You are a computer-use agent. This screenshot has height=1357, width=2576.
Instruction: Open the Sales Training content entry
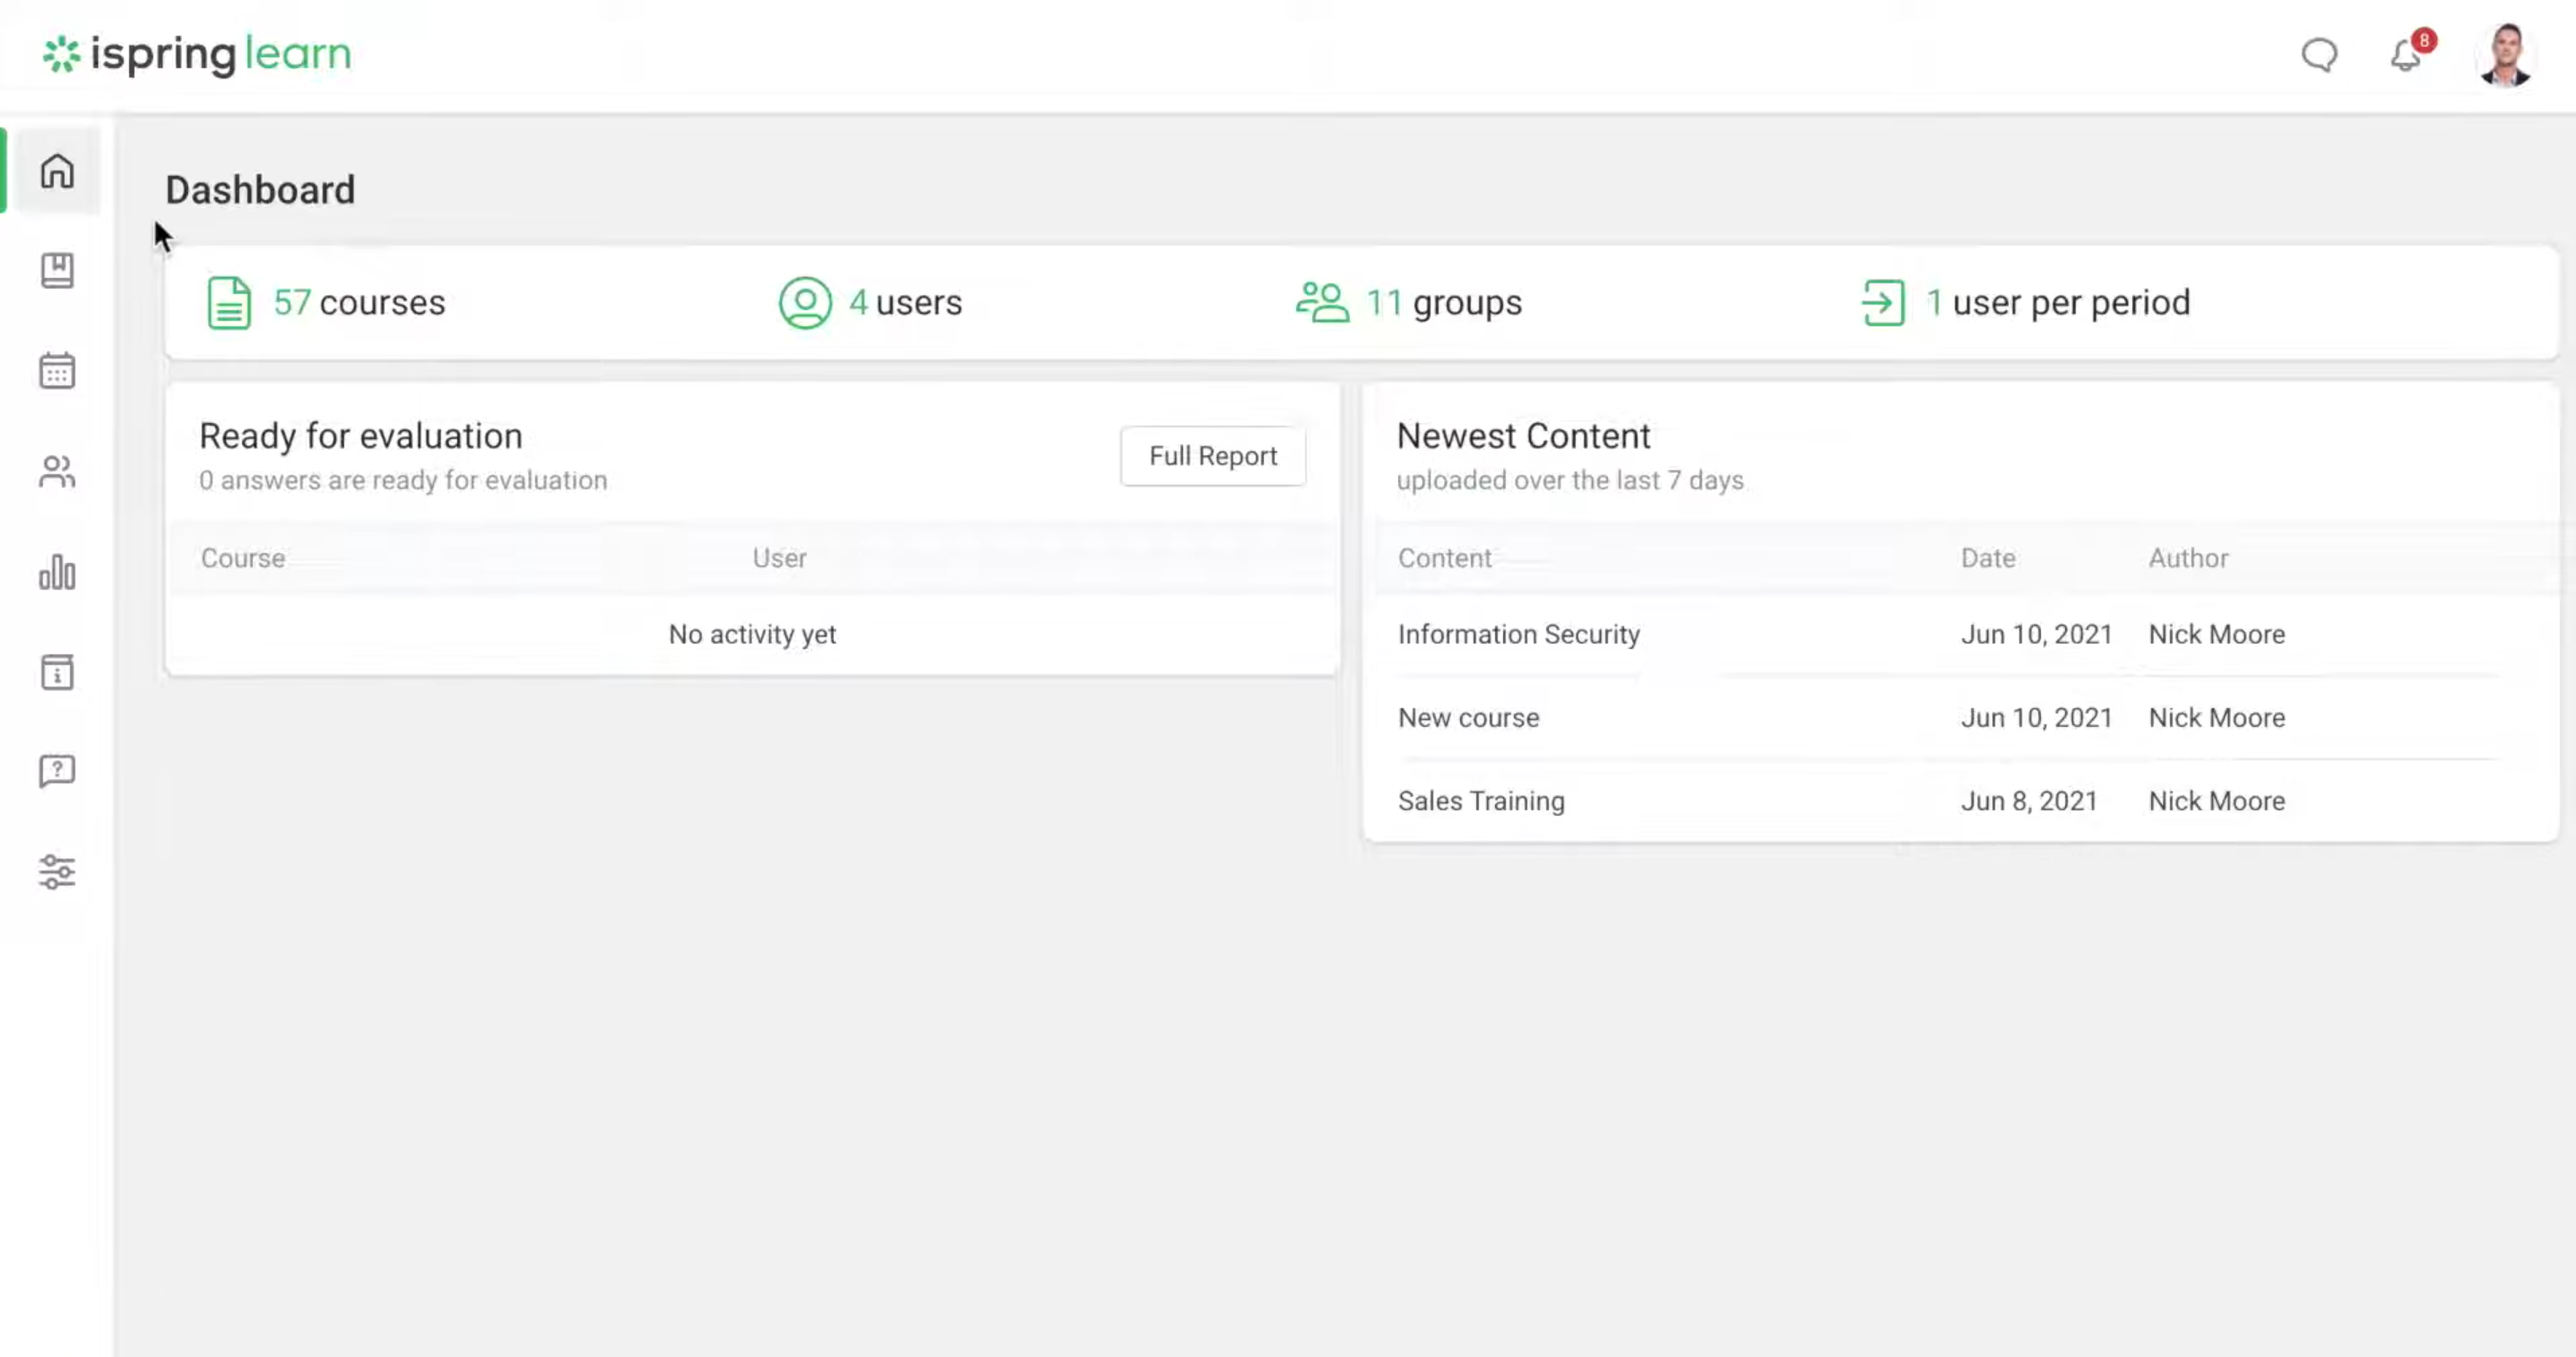[1481, 801]
